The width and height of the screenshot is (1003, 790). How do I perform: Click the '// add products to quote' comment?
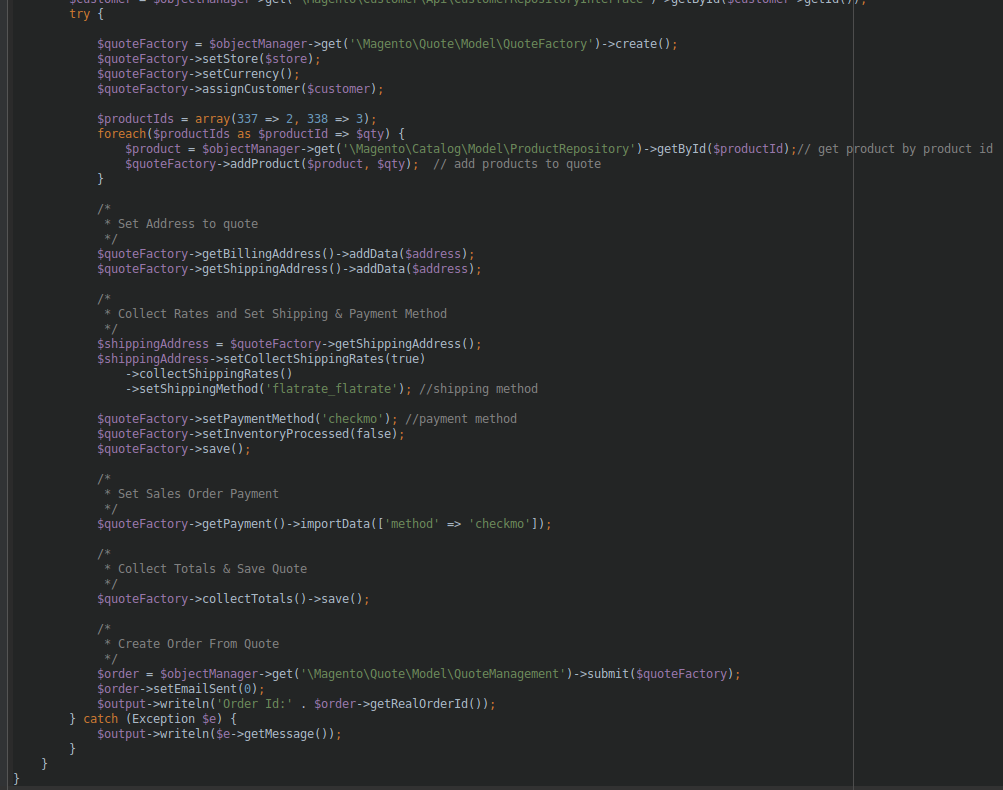tap(517, 164)
